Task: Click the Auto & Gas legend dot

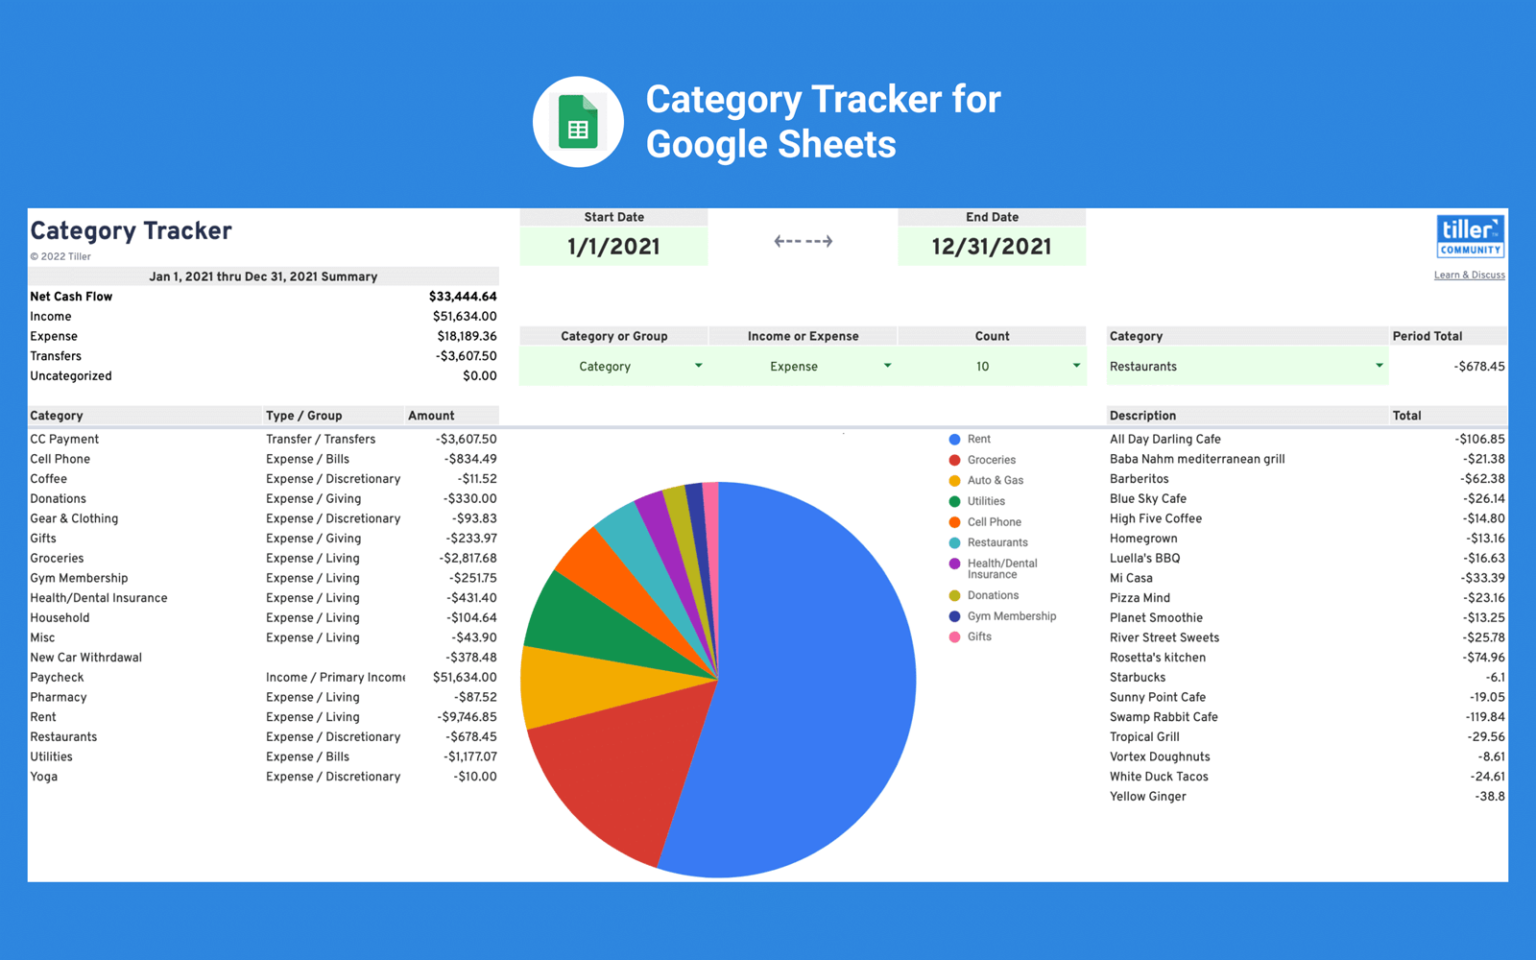Action: 954,480
